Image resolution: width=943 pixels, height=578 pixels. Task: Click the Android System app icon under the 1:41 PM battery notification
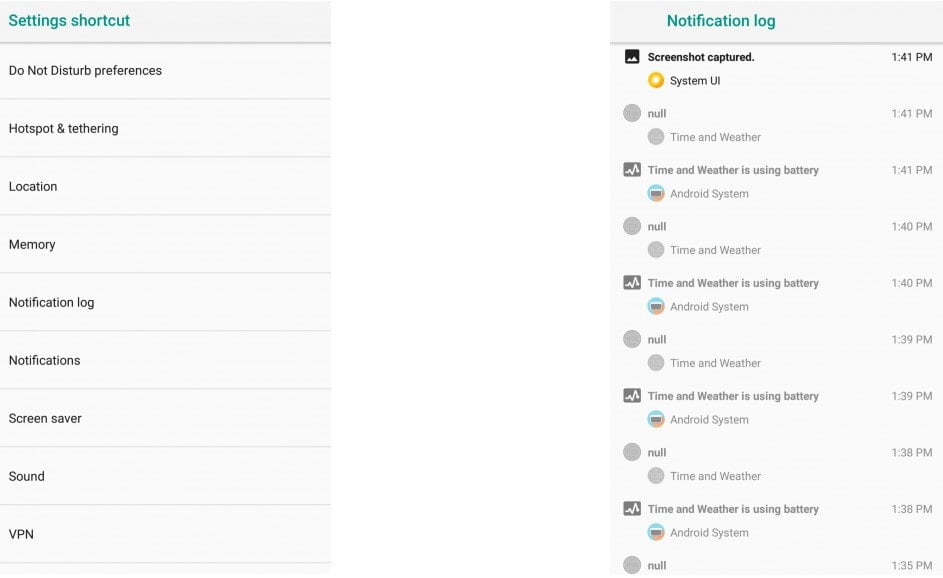[x=658, y=193]
